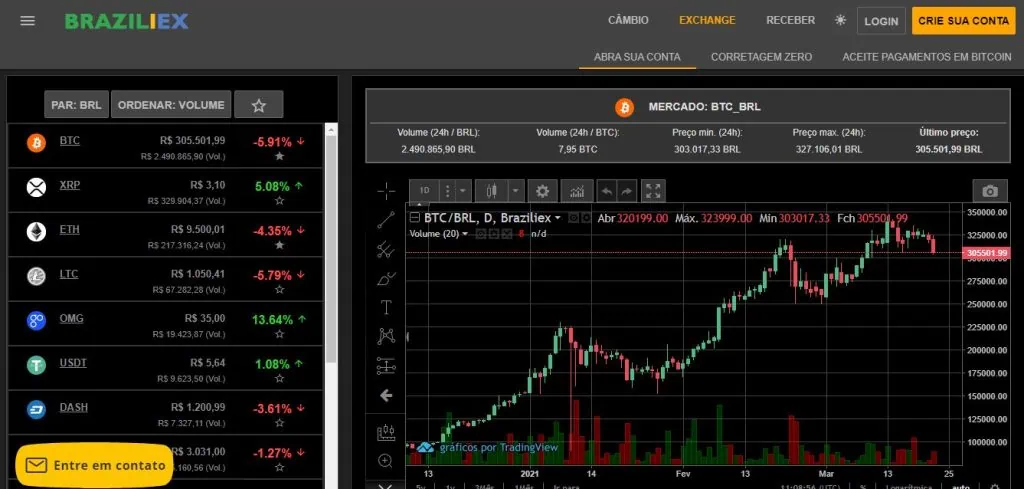The image size is (1024, 489).
Task: Click the coin list vertical scrollbar
Action: pos(330,248)
